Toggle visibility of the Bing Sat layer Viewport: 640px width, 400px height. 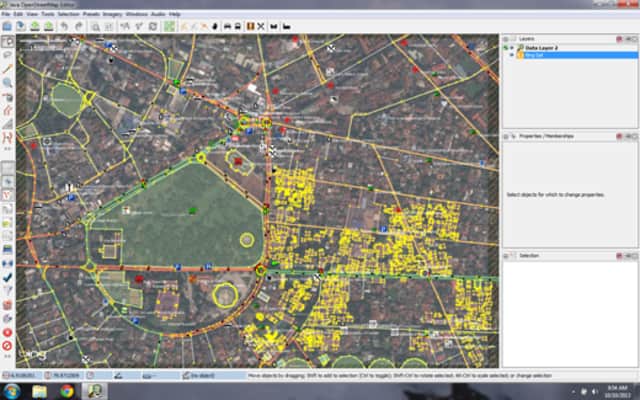point(511,55)
